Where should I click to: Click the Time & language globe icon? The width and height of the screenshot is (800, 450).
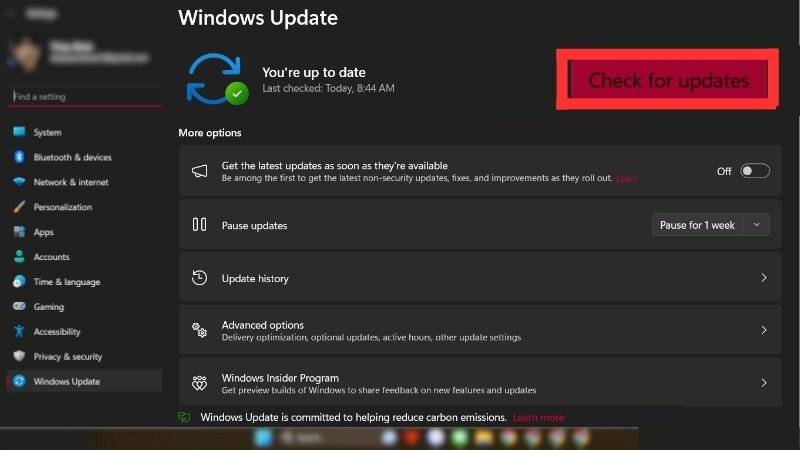pyautogui.click(x=19, y=281)
